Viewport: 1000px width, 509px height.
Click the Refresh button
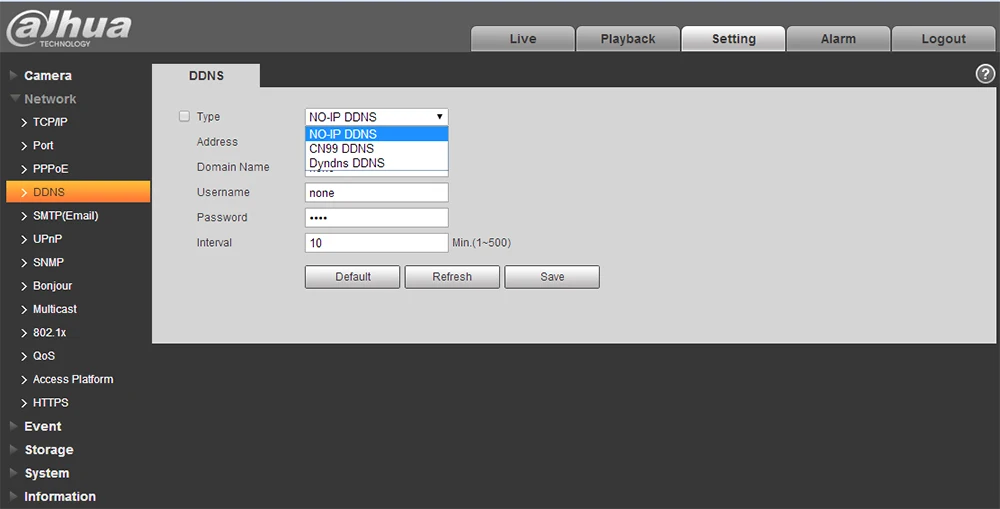coord(452,277)
